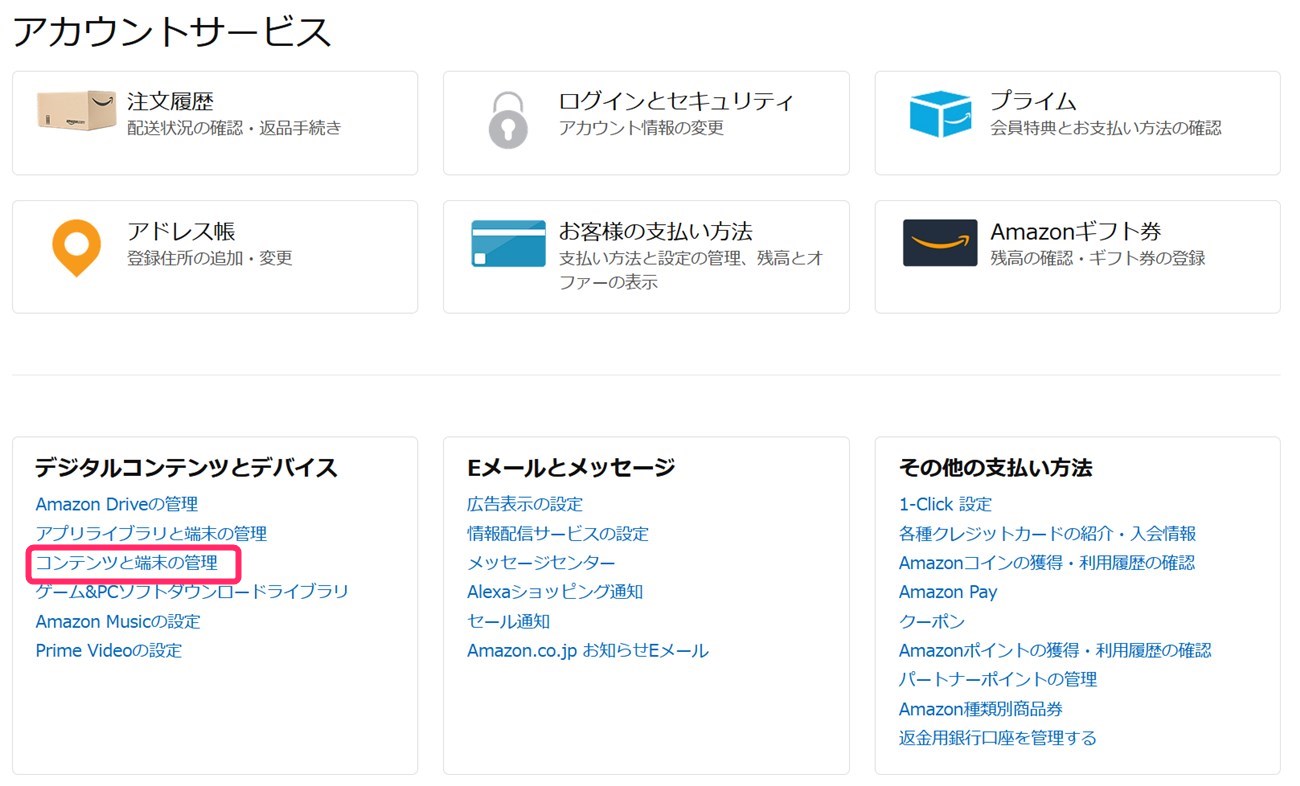The height and width of the screenshot is (786, 1300).
Task: Open the 注文履歴 card title
Action: pyautogui.click(x=170, y=101)
